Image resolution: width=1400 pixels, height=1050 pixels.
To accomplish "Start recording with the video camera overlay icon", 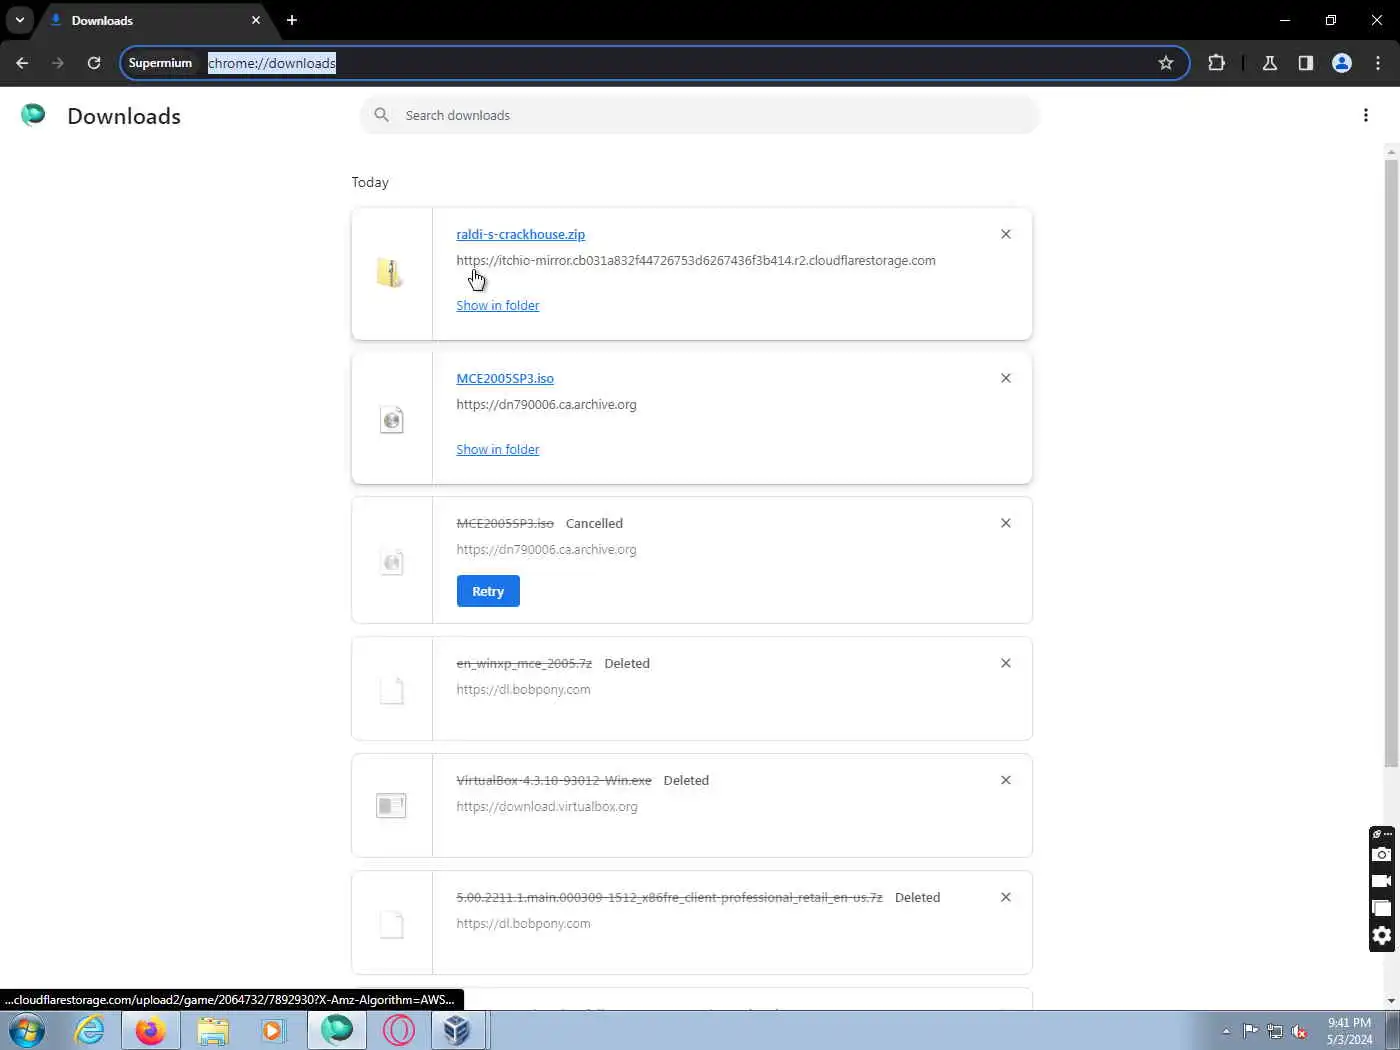I will (x=1381, y=881).
